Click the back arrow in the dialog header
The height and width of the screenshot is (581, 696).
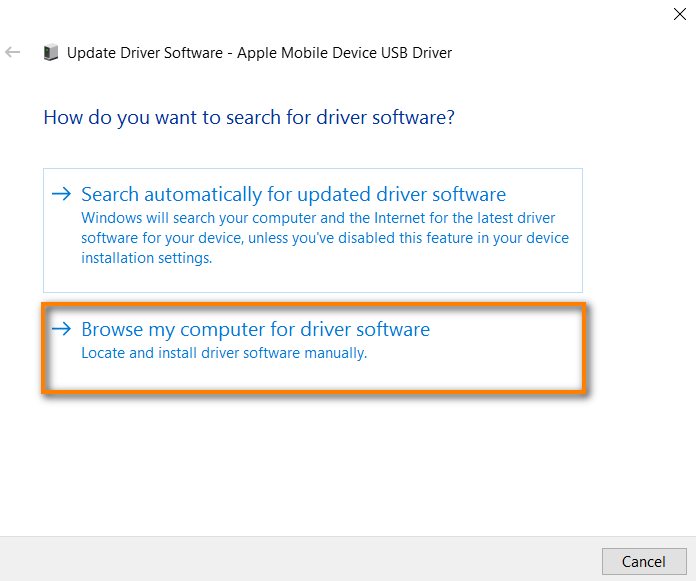click(12, 52)
